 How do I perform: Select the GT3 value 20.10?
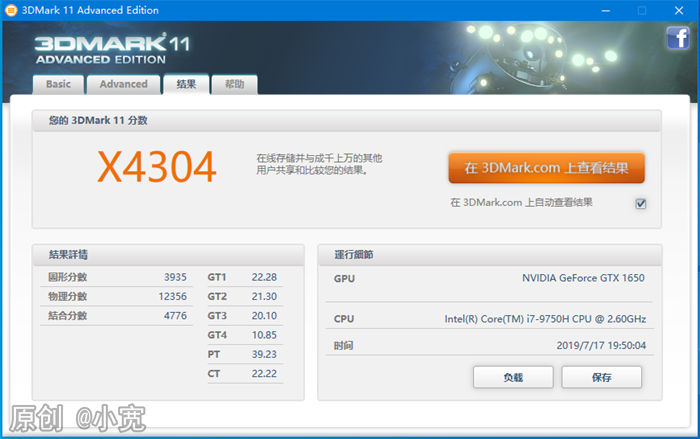pos(264,316)
